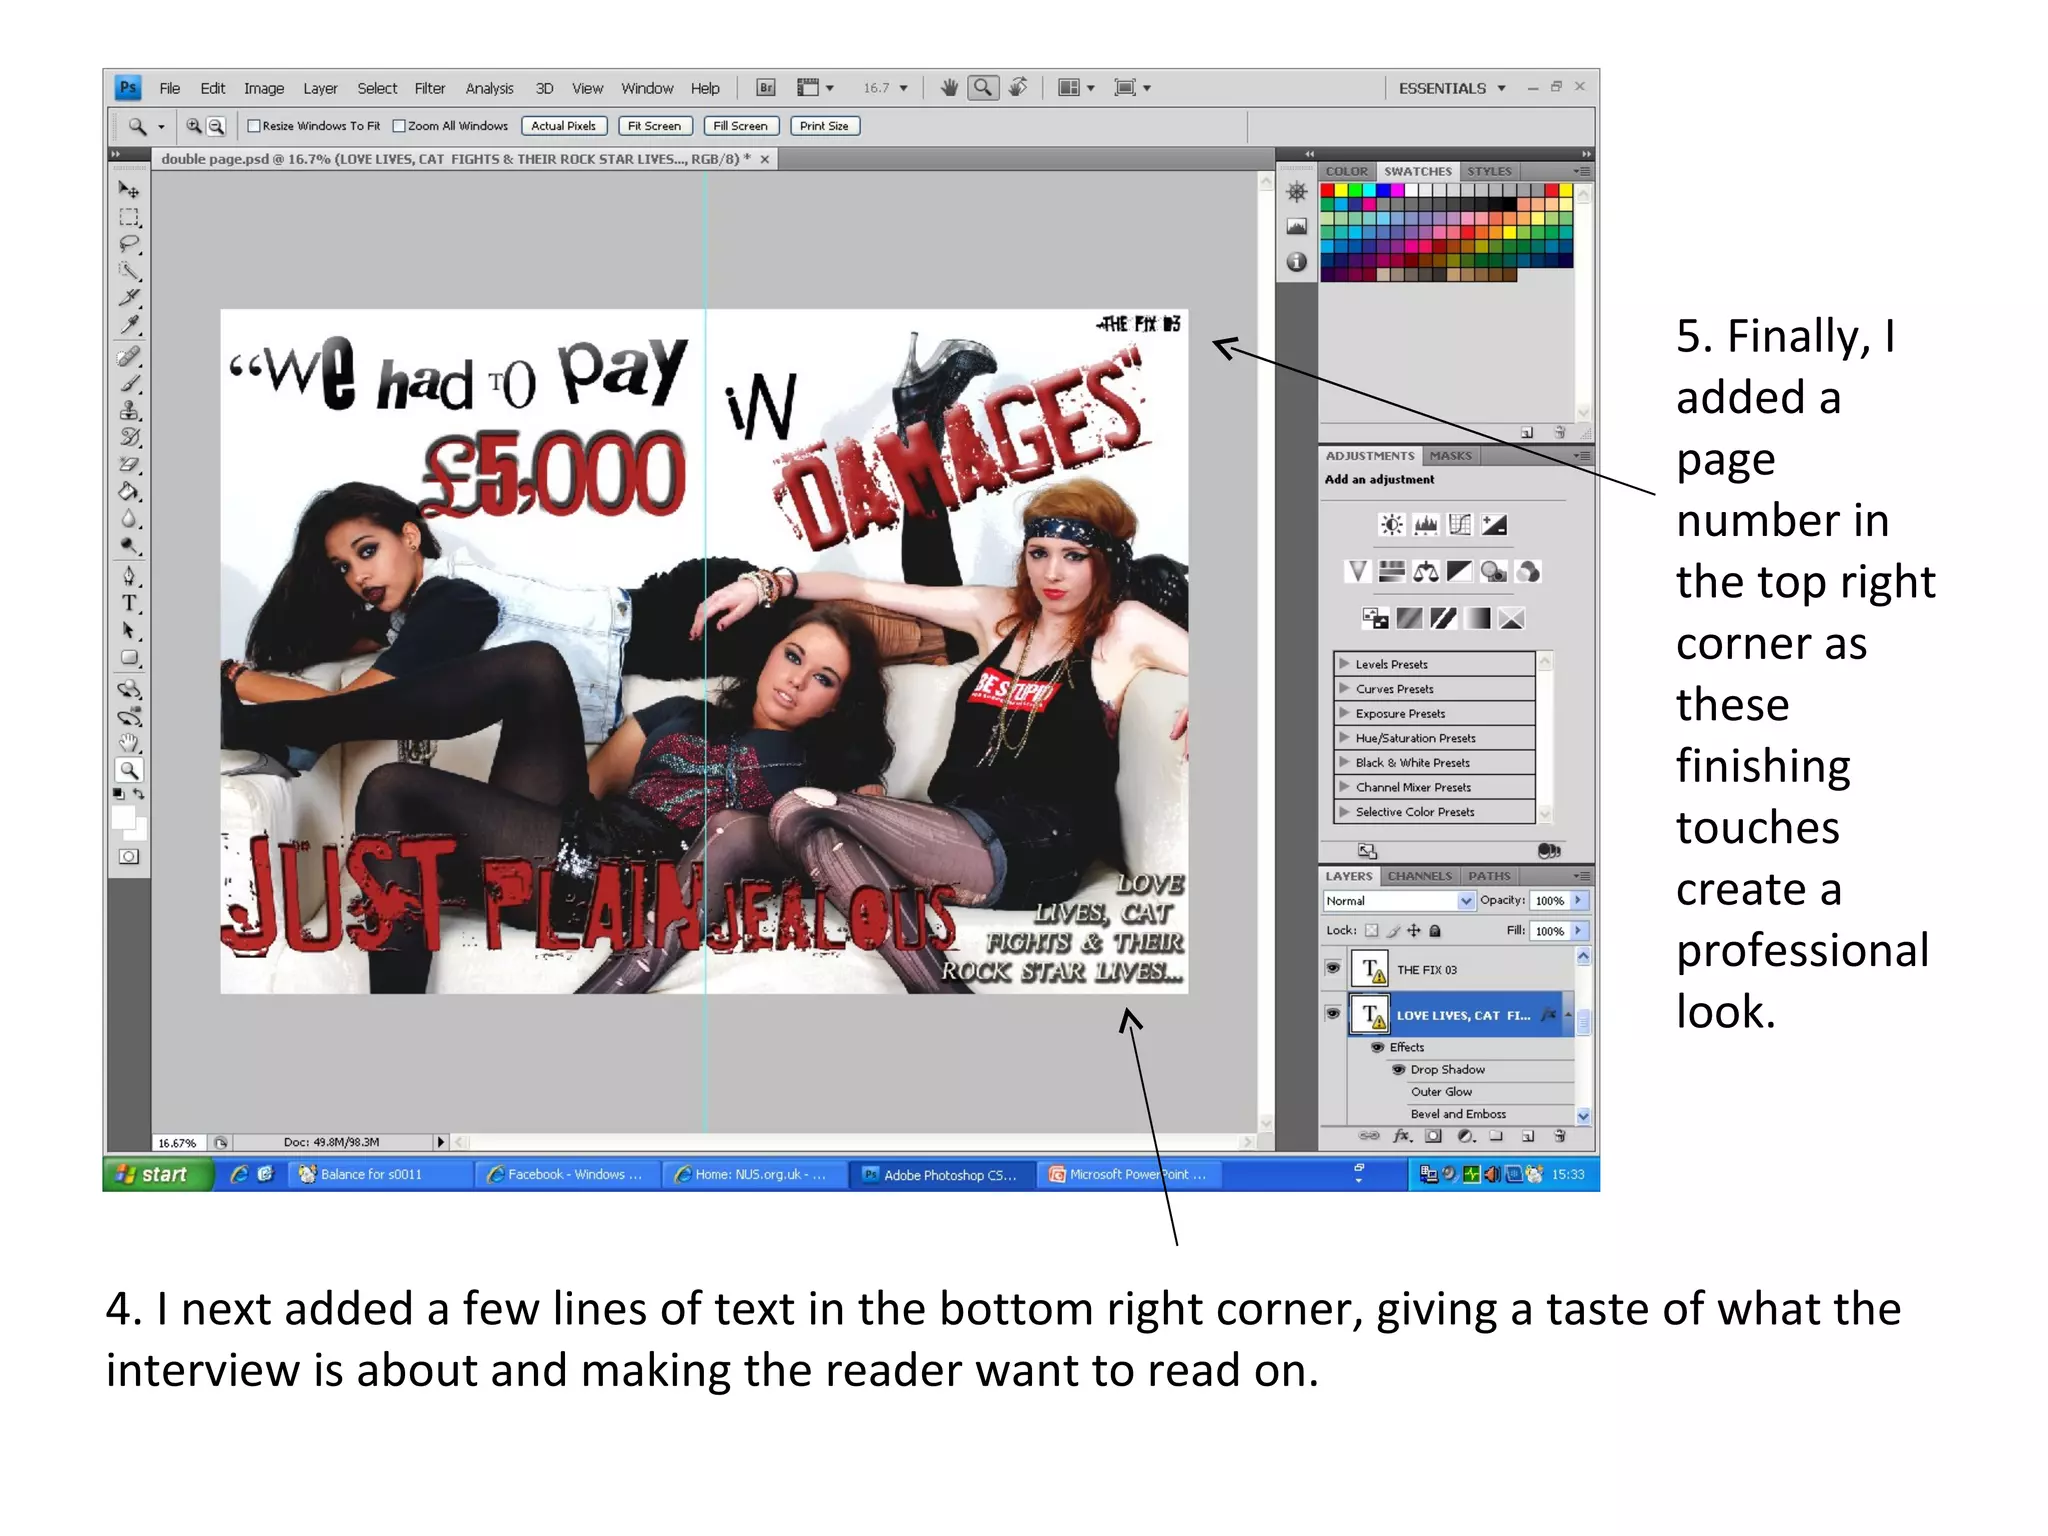Expand Hue/Saturation Presets
The width and height of the screenshot is (2048, 1536).
click(x=1344, y=737)
